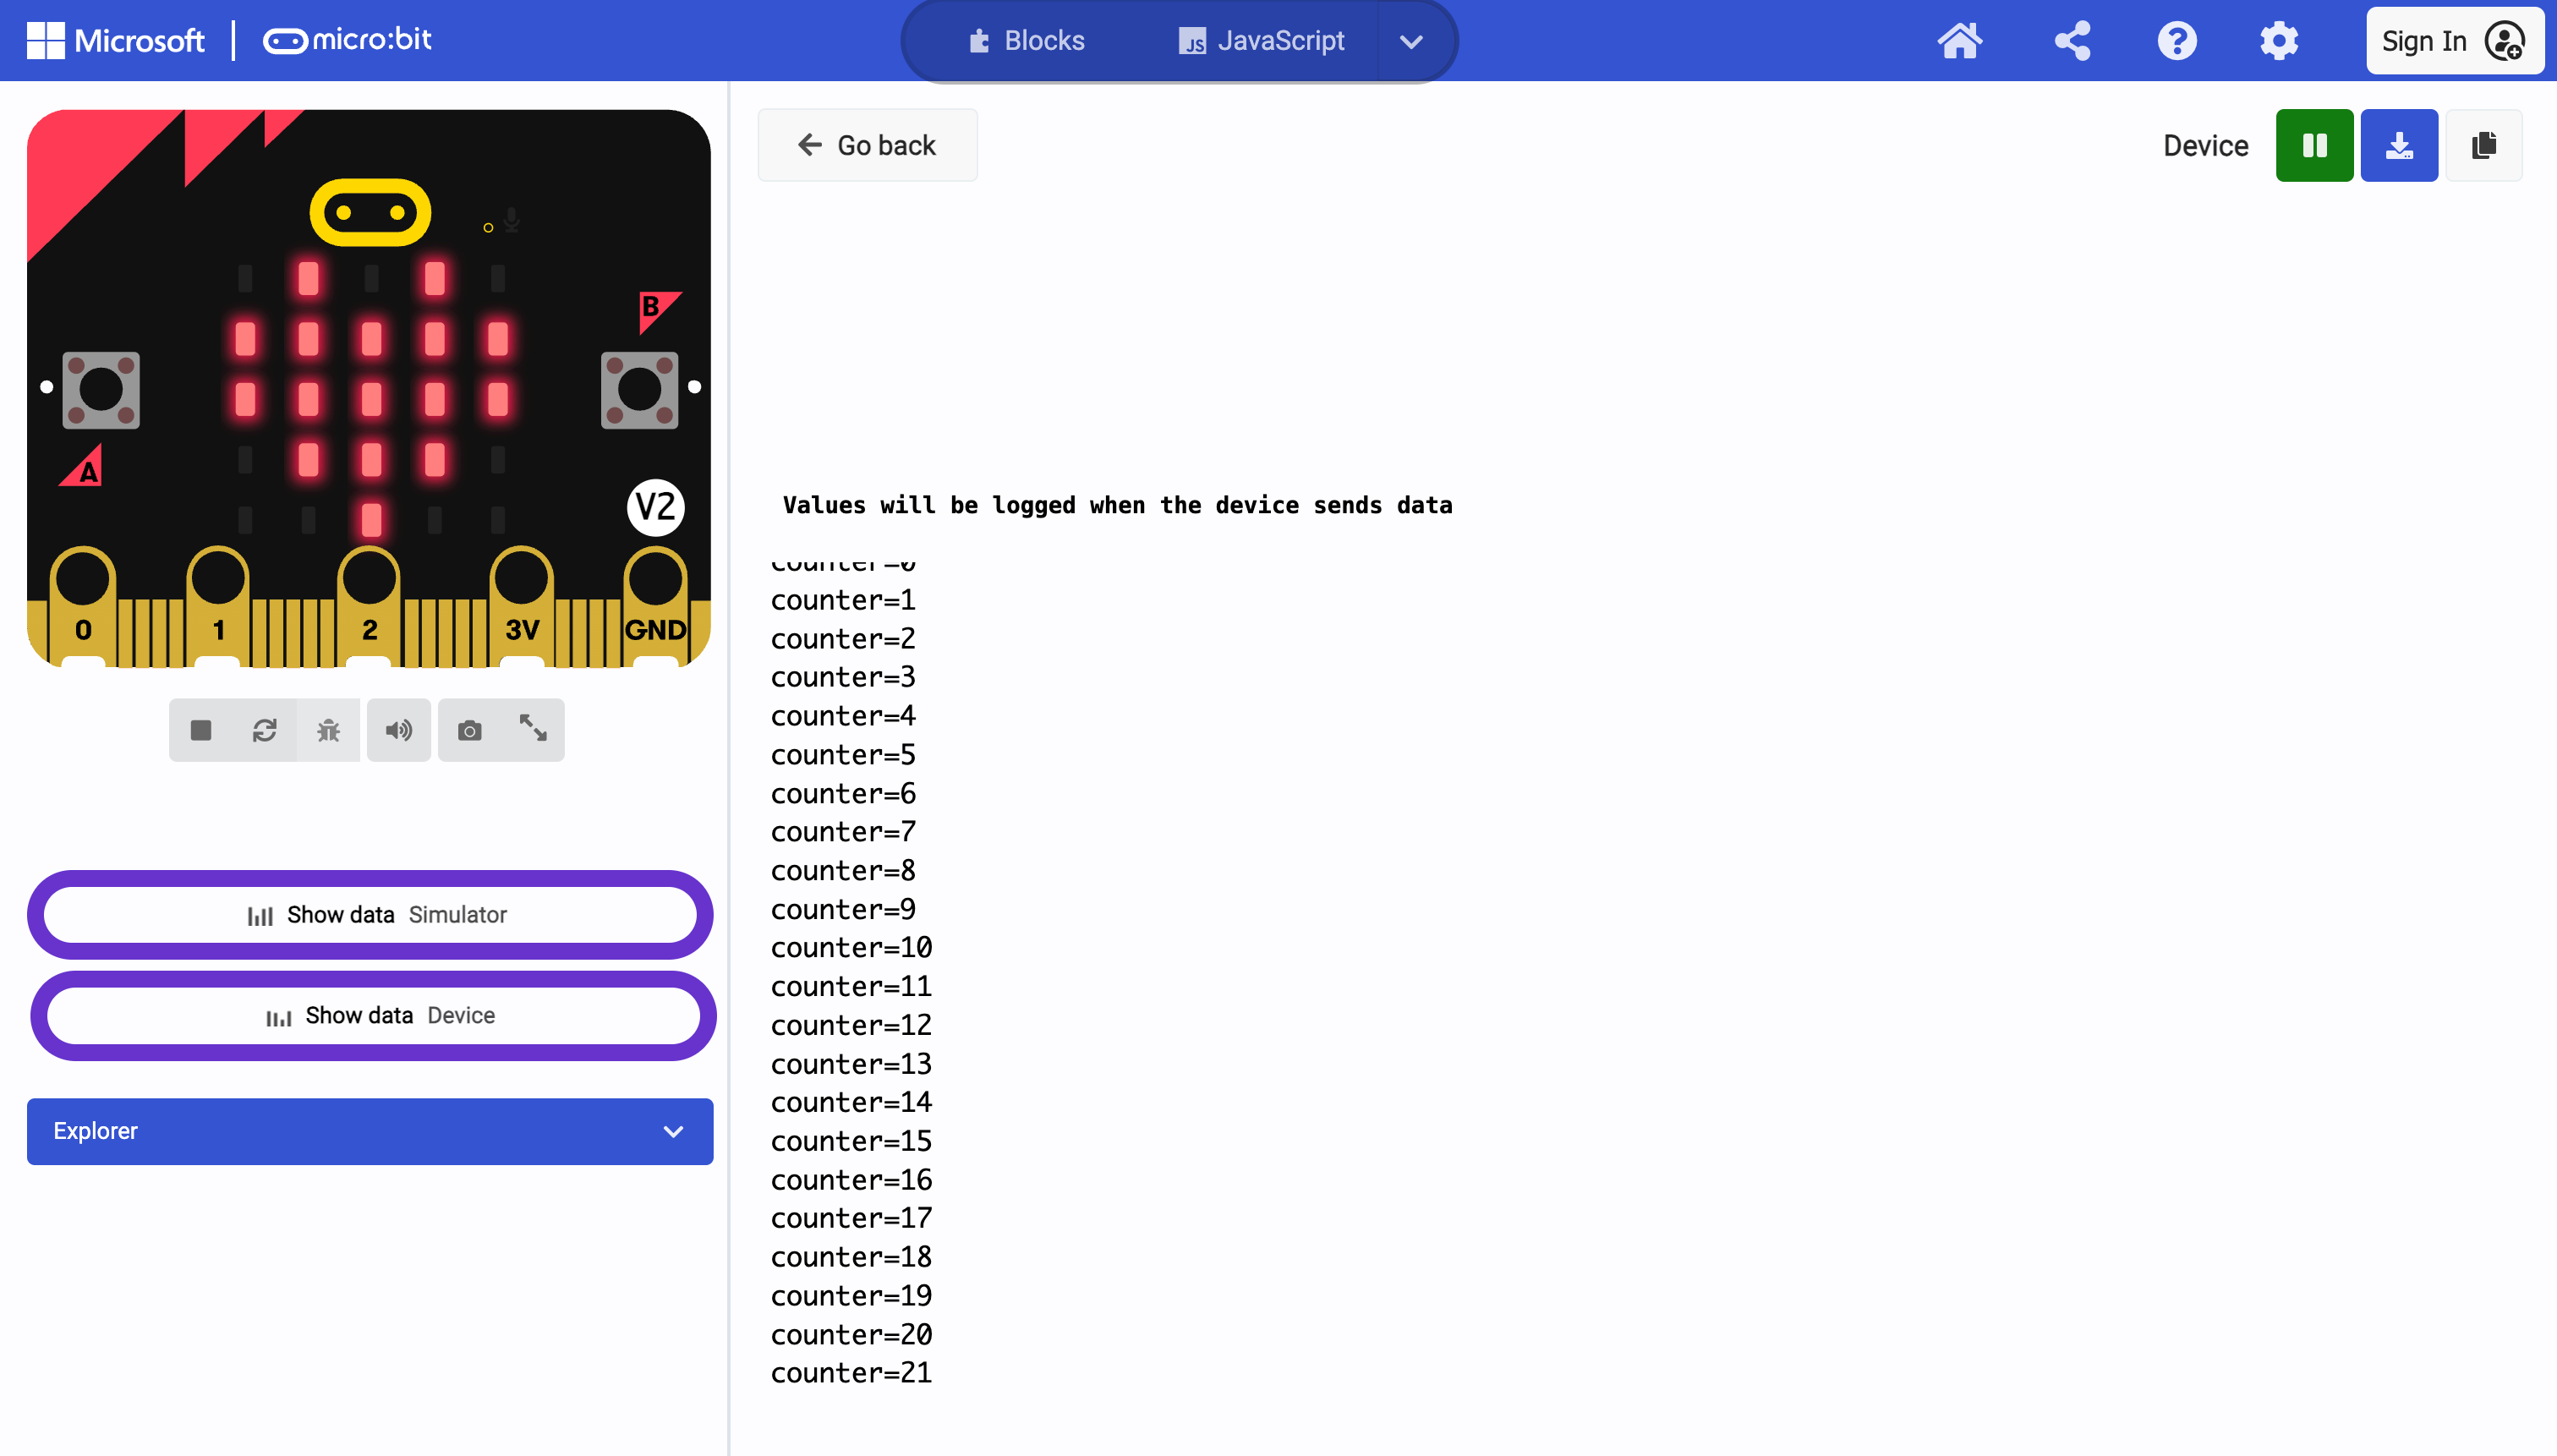Click Show data Simulator button
The image size is (2557, 1456).
370,914
